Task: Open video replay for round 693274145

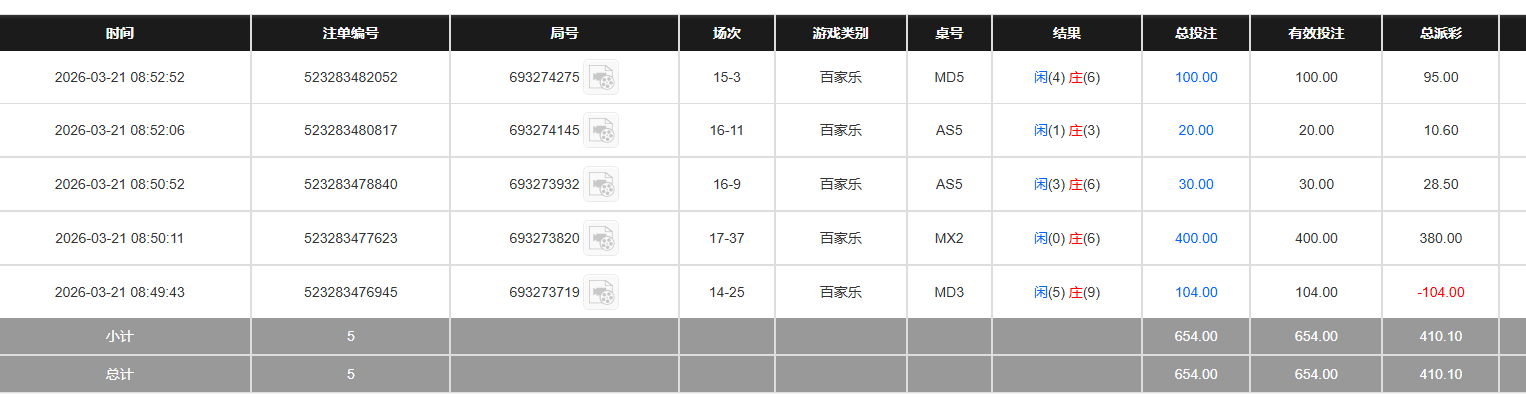Action: pyautogui.click(x=601, y=131)
